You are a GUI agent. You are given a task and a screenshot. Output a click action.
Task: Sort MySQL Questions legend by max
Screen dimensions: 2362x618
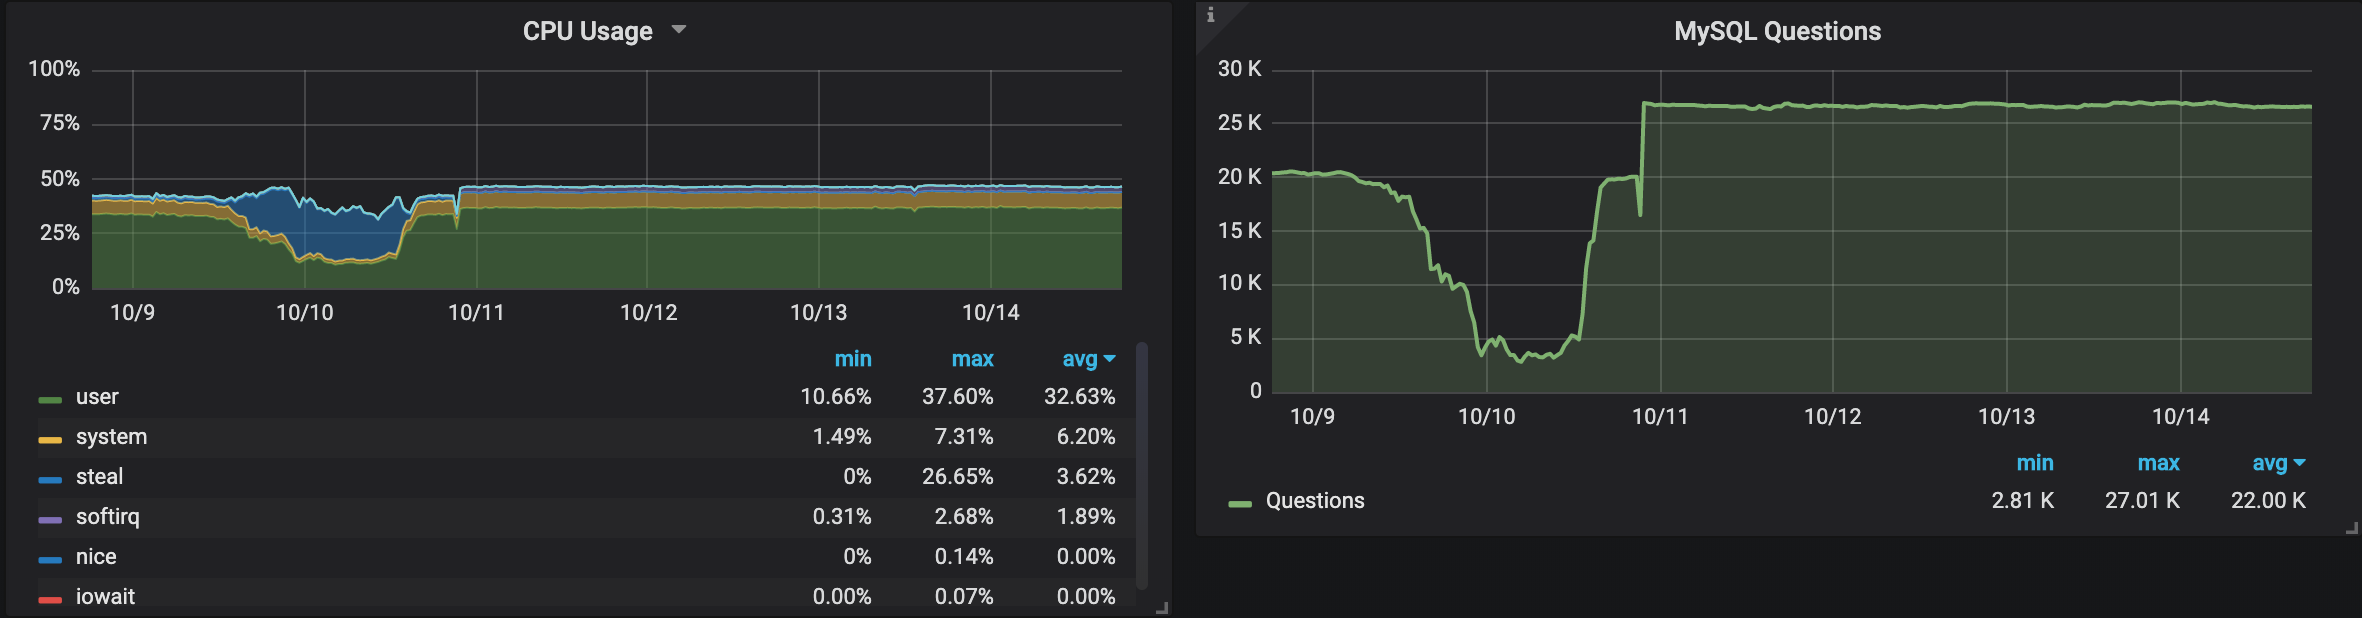[x=2158, y=463]
